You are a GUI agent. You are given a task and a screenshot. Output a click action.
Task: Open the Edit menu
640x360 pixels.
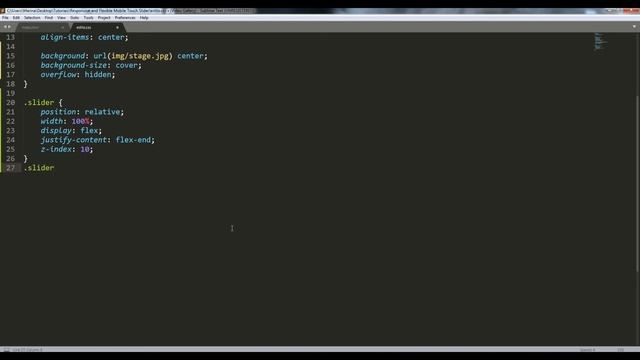click(16, 18)
